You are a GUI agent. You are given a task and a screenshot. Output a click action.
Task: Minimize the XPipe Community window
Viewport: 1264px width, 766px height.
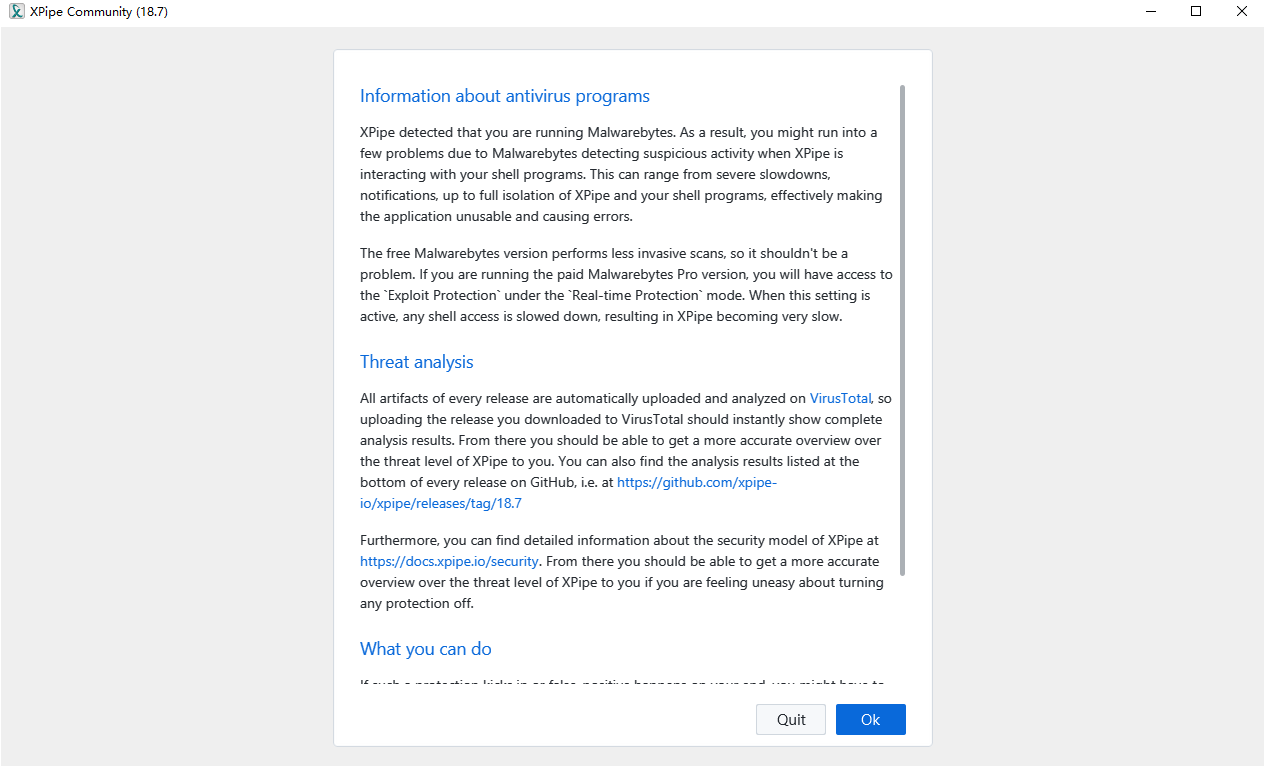1149,11
